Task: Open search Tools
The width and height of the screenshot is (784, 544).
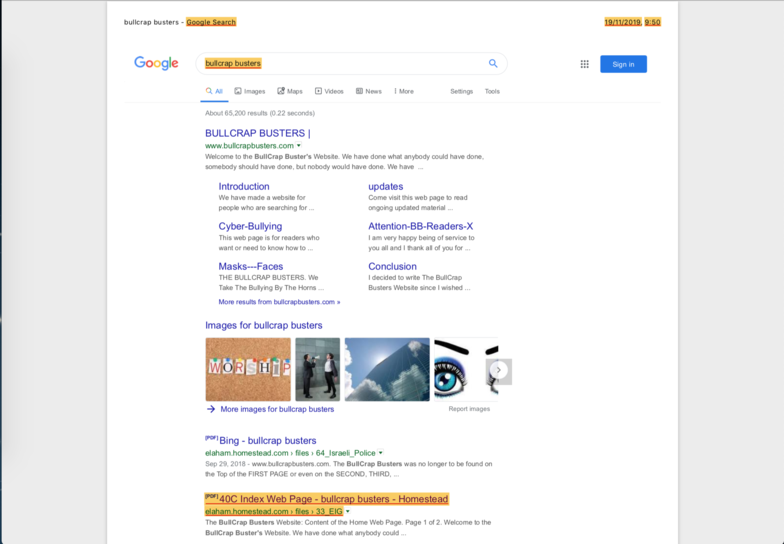Action: (492, 92)
